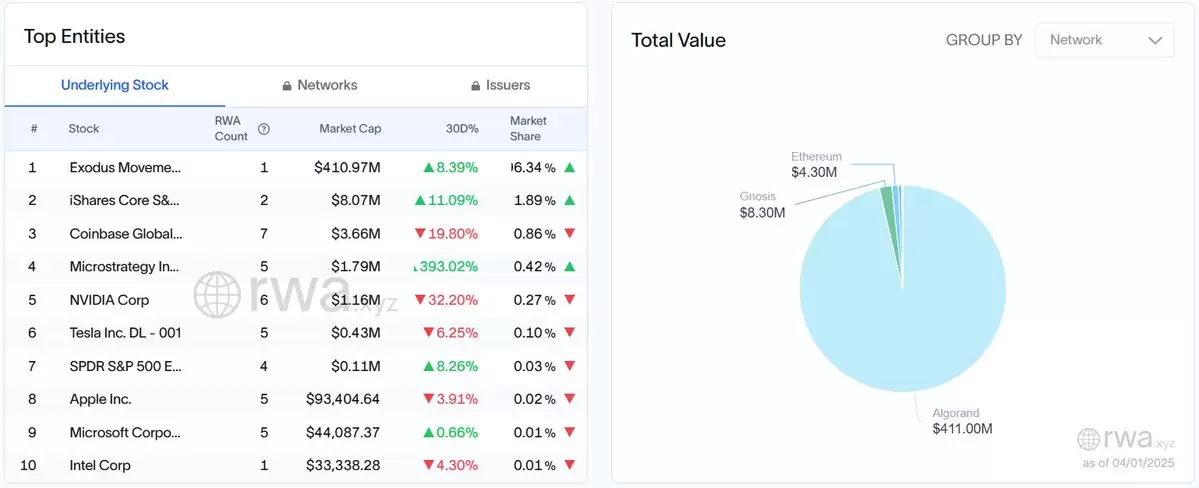The height and width of the screenshot is (488, 1199).
Task: Click the red down triangle before 3.91%
Action: pos(429,399)
